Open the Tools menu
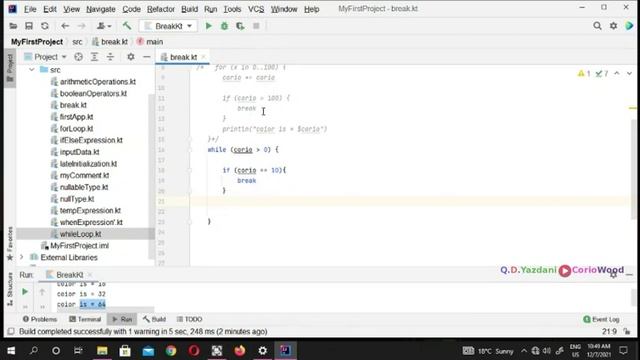The image size is (640, 360). (x=232, y=9)
